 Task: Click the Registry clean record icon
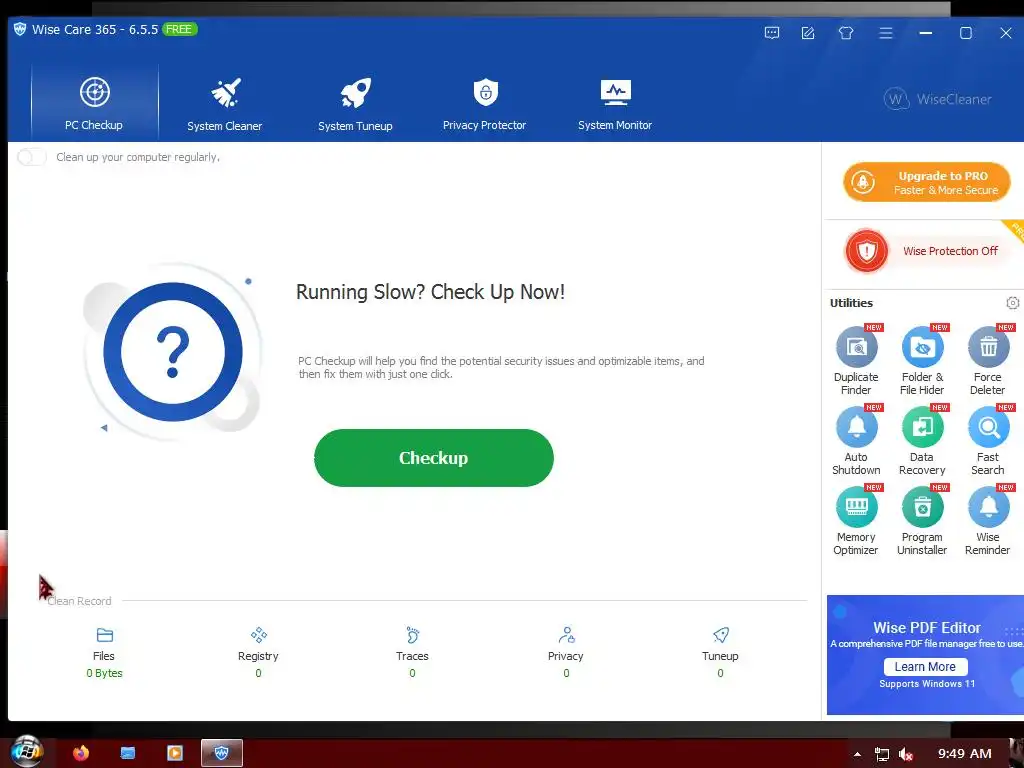coord(259,635)
